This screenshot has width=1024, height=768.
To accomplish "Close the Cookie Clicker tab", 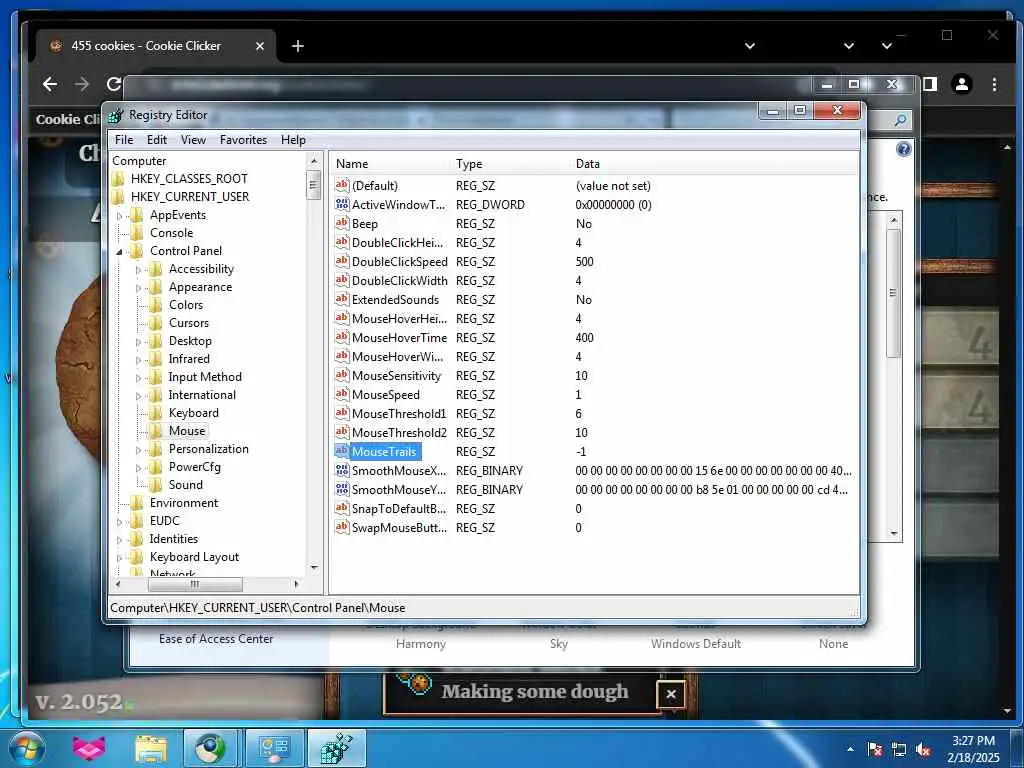I will tap(259, 46).
